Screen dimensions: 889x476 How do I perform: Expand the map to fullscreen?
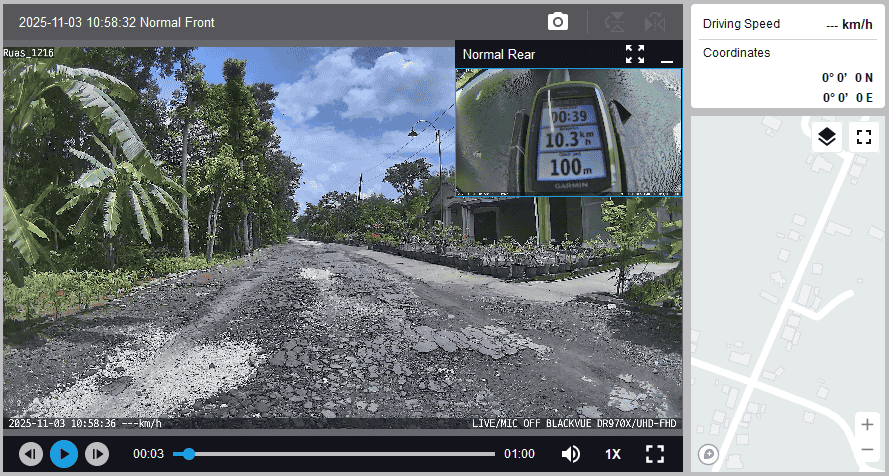863,137
